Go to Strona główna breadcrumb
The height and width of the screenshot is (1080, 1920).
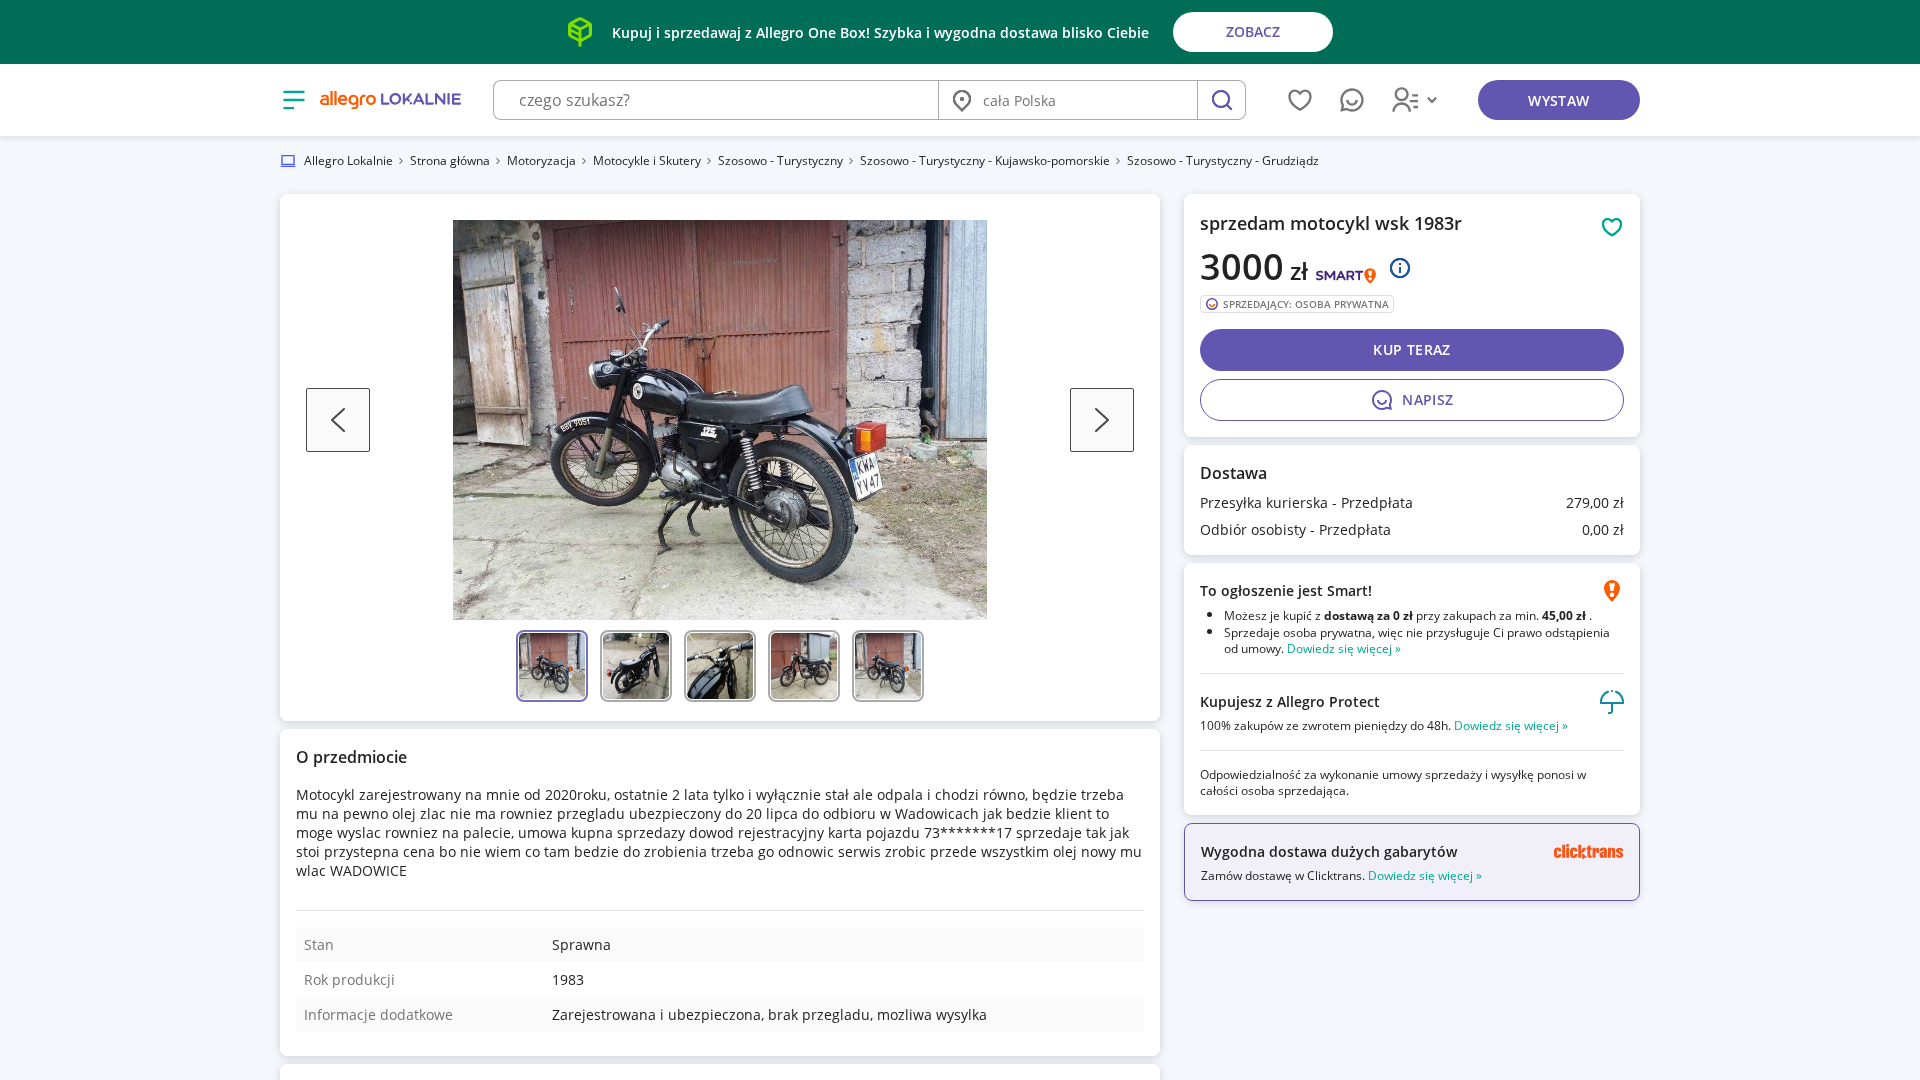[449, 161]
